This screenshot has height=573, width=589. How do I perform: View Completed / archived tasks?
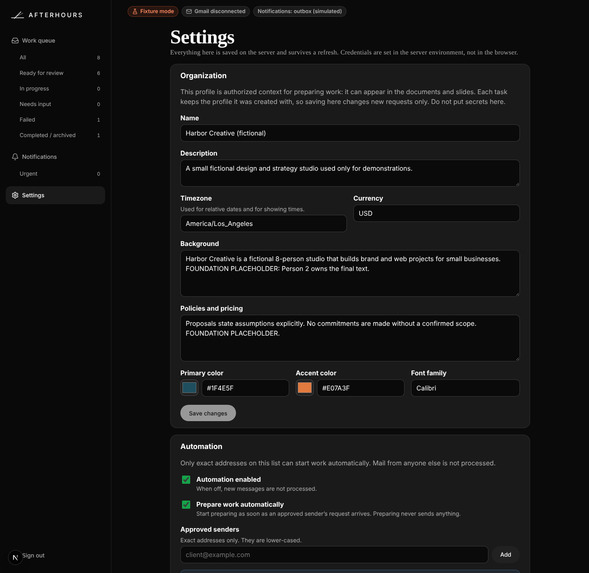coord(56,135)
